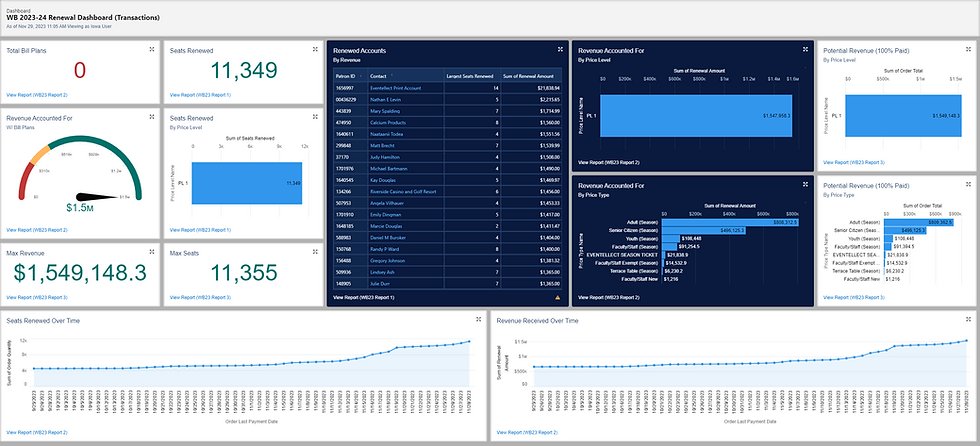Open View Report under Seats Renewed Over Time
Viewport: 980px width, 446px height.
click(37, 432)
